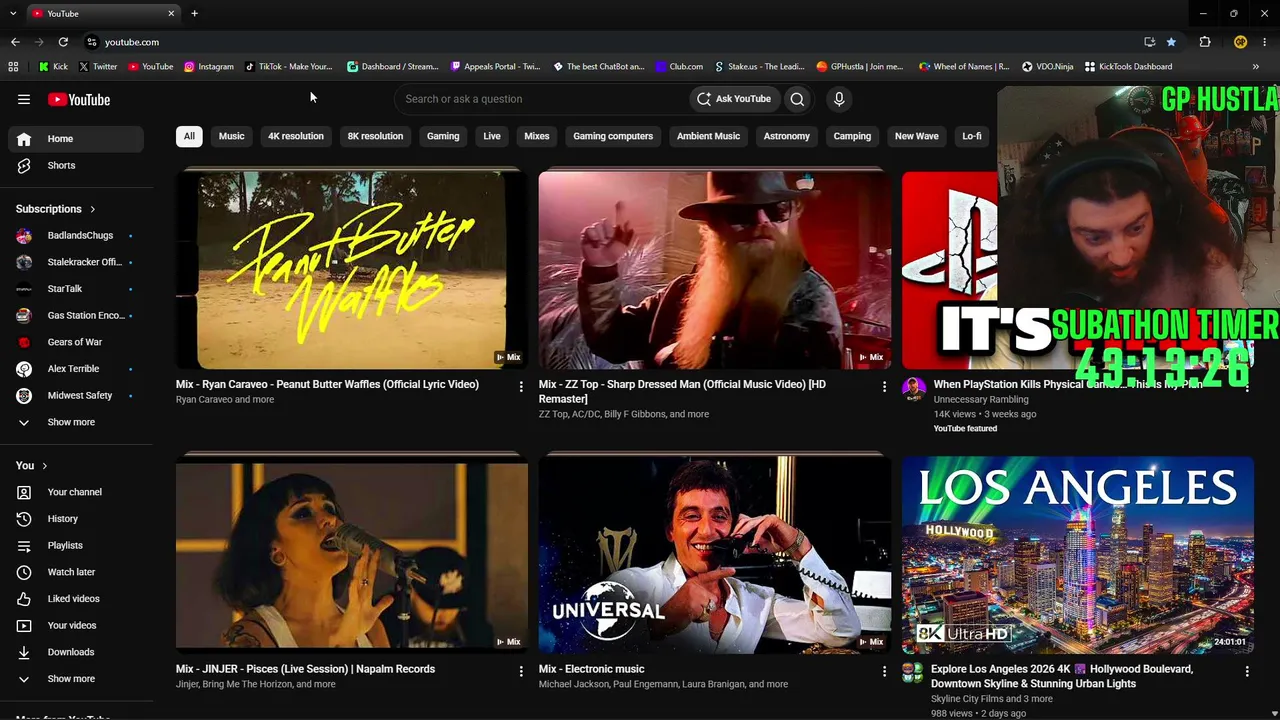Viewport: 1280px width, 720px height.
Task: Reload the page with browser refresh
Action: 63,42
